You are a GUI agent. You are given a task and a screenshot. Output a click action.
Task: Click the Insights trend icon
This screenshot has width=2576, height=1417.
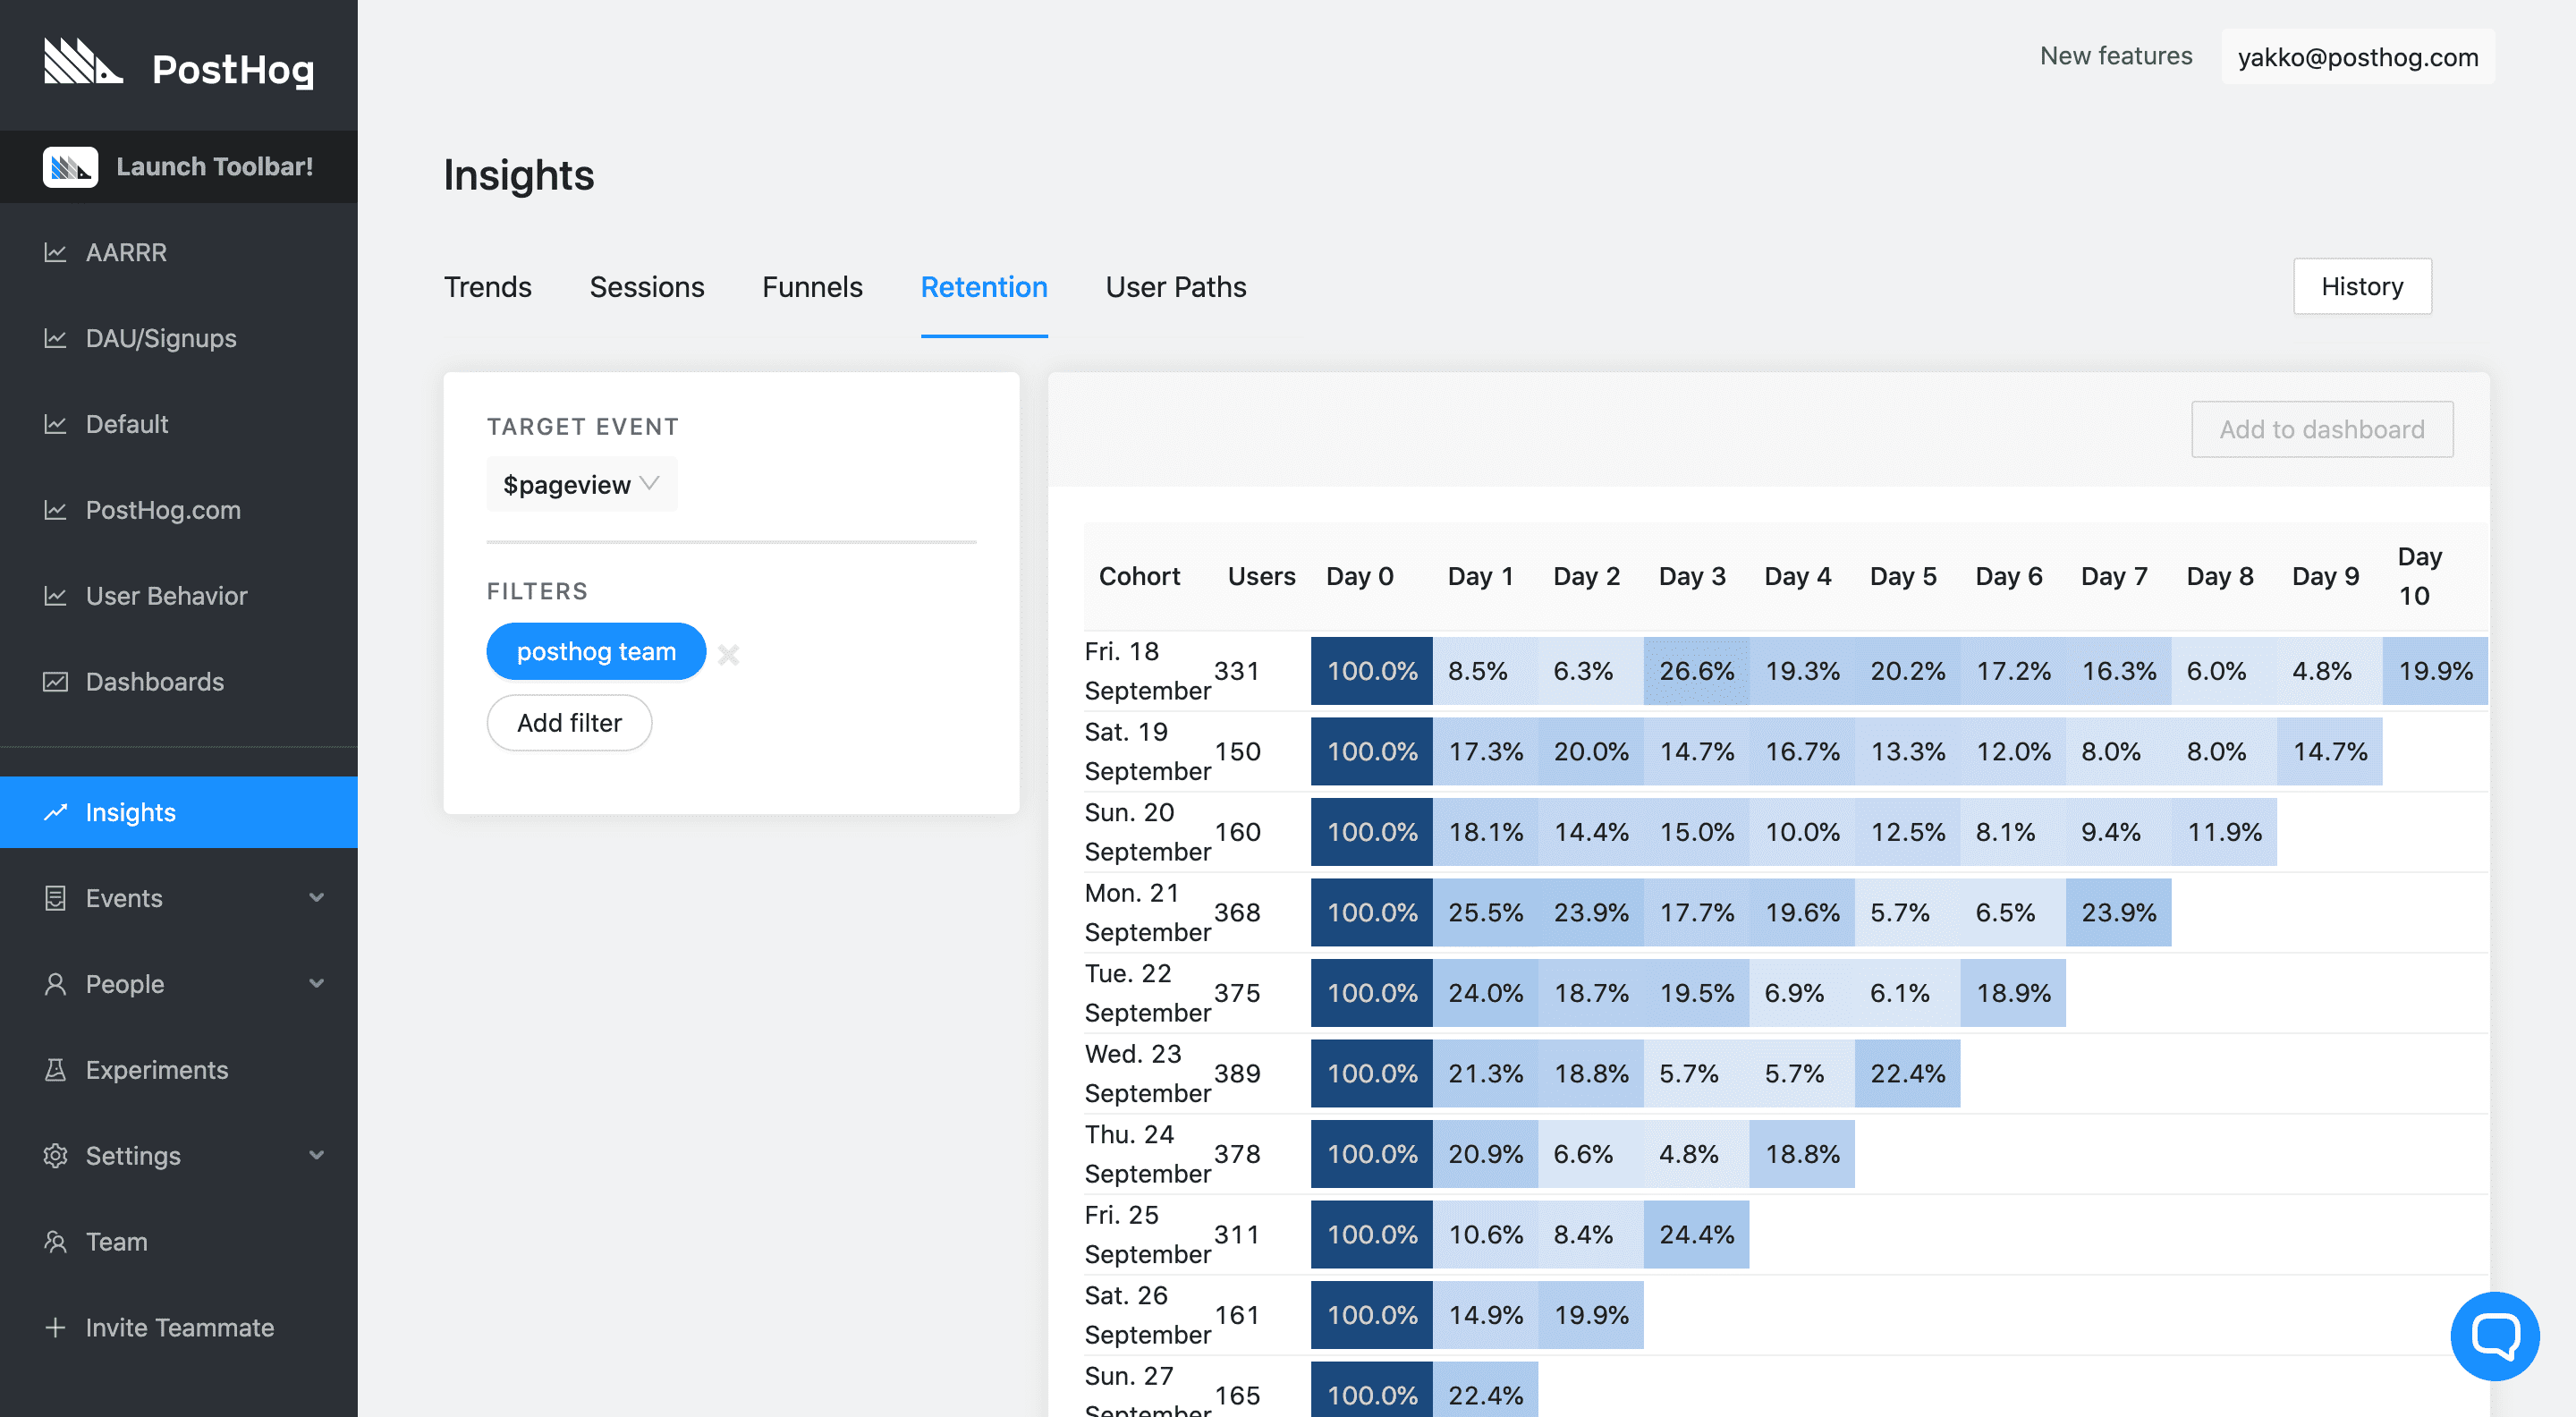55,812
